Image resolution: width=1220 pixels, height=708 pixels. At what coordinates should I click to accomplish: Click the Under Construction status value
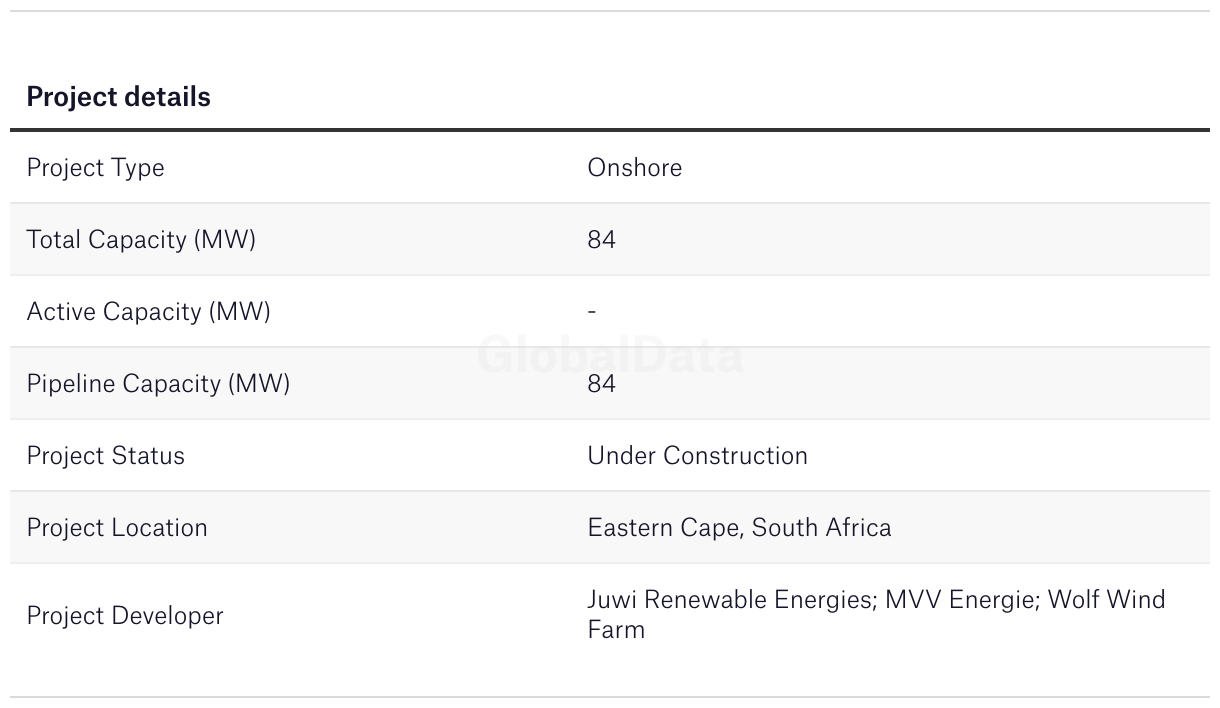click(697, 456)
